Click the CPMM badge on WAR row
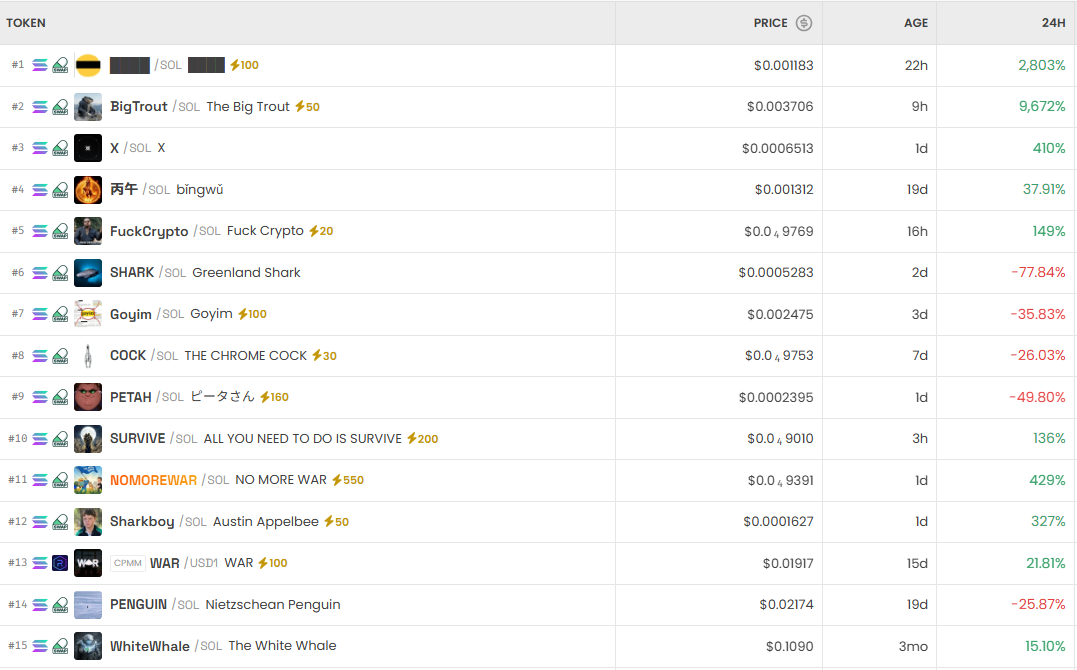Image resolution: width=1077 pixels, height=670 pixels. [x=128, y=563]
